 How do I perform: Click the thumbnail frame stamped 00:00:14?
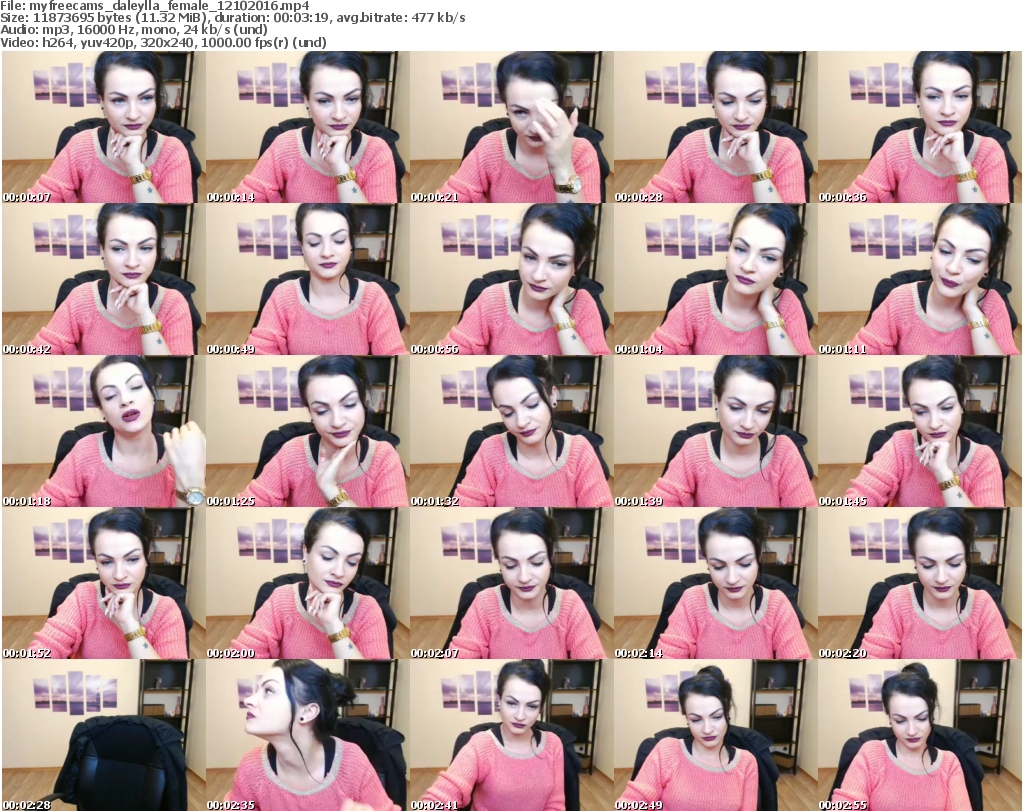click(308, 127)
